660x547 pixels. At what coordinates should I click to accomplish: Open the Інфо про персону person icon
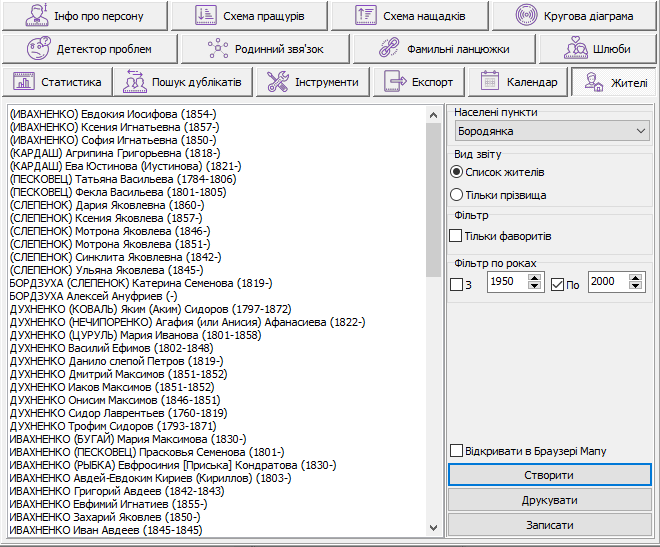point(36,16)
